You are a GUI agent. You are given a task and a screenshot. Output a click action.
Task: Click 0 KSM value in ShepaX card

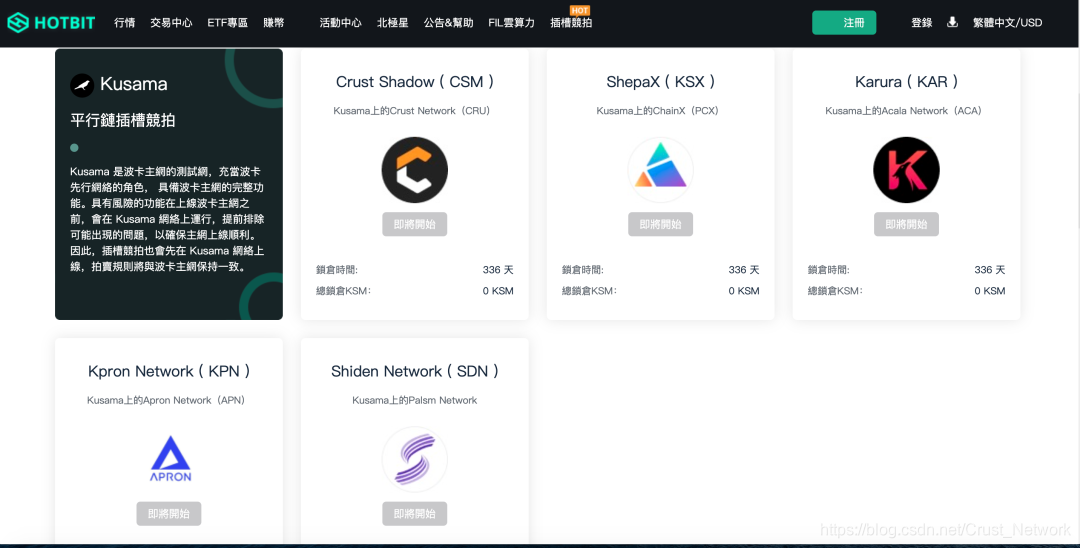tap(744, 291)
